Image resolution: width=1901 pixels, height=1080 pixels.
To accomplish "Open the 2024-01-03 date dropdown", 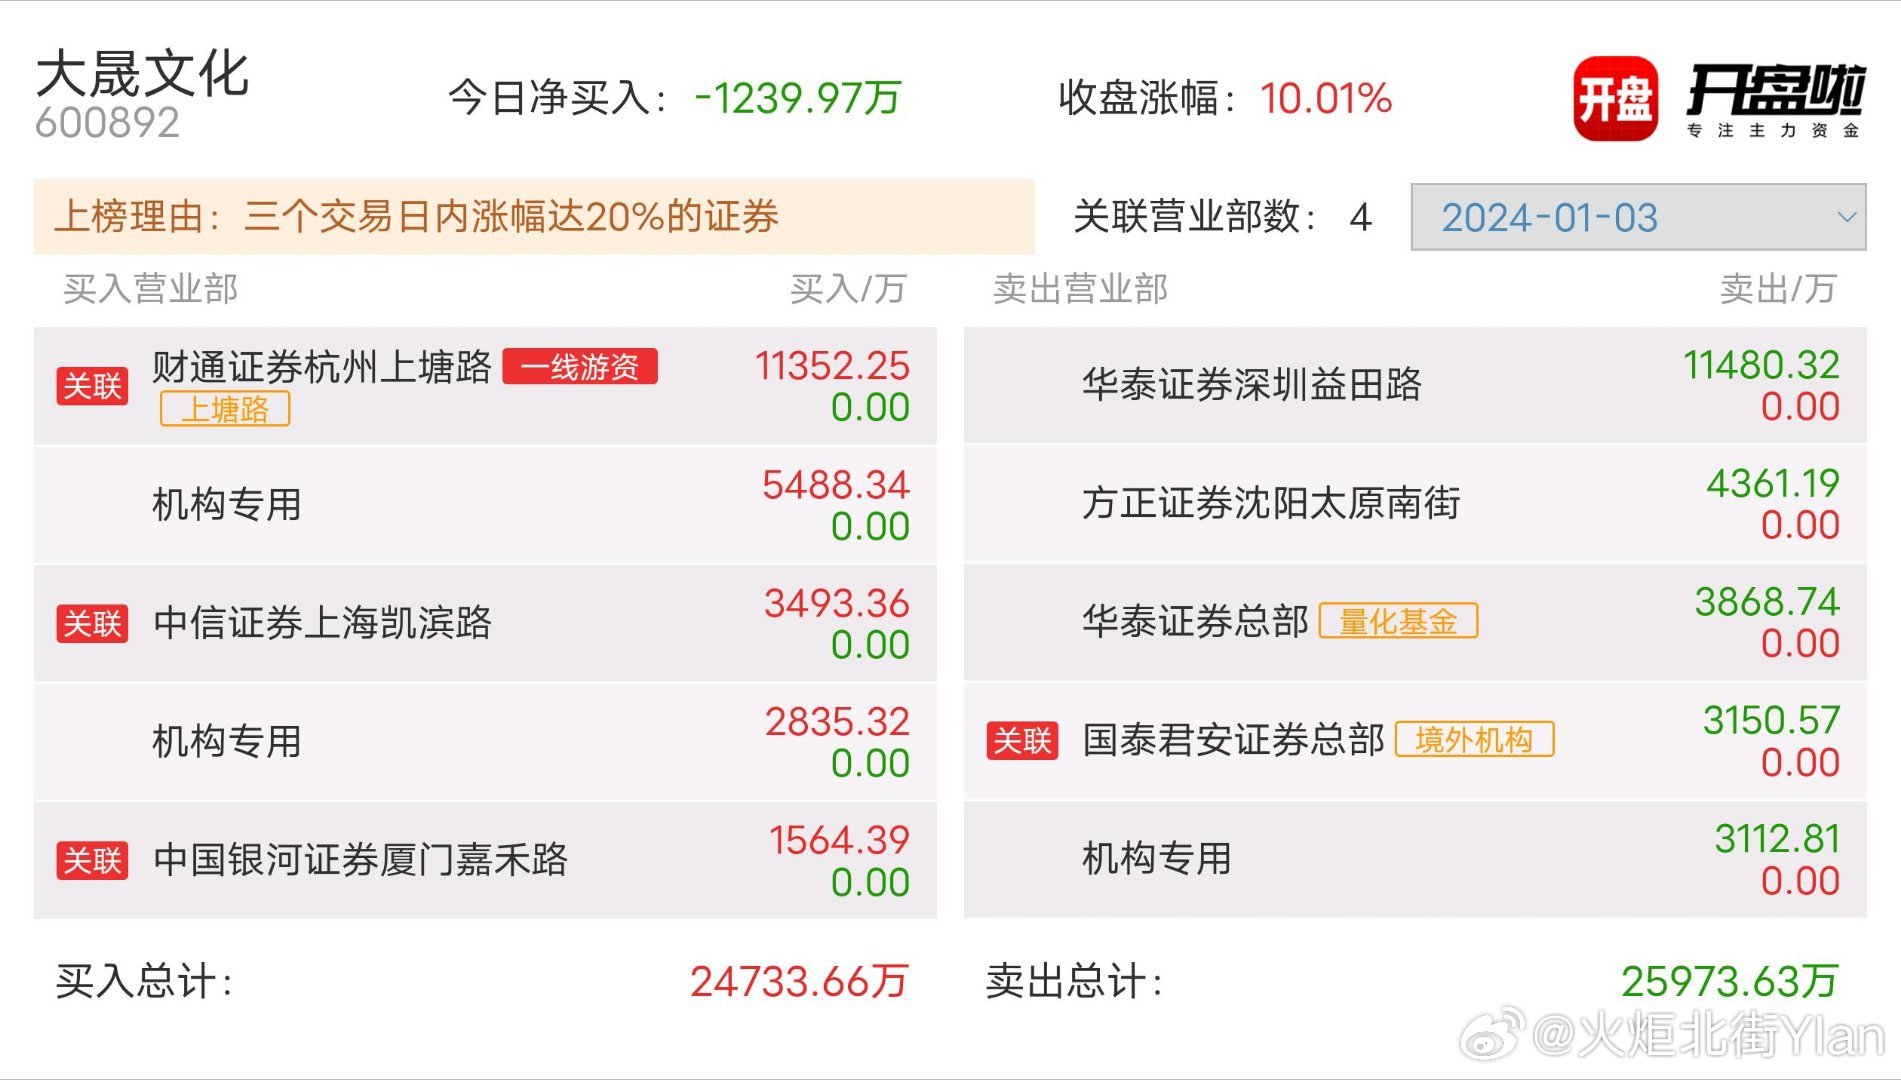I will 1638,217.
